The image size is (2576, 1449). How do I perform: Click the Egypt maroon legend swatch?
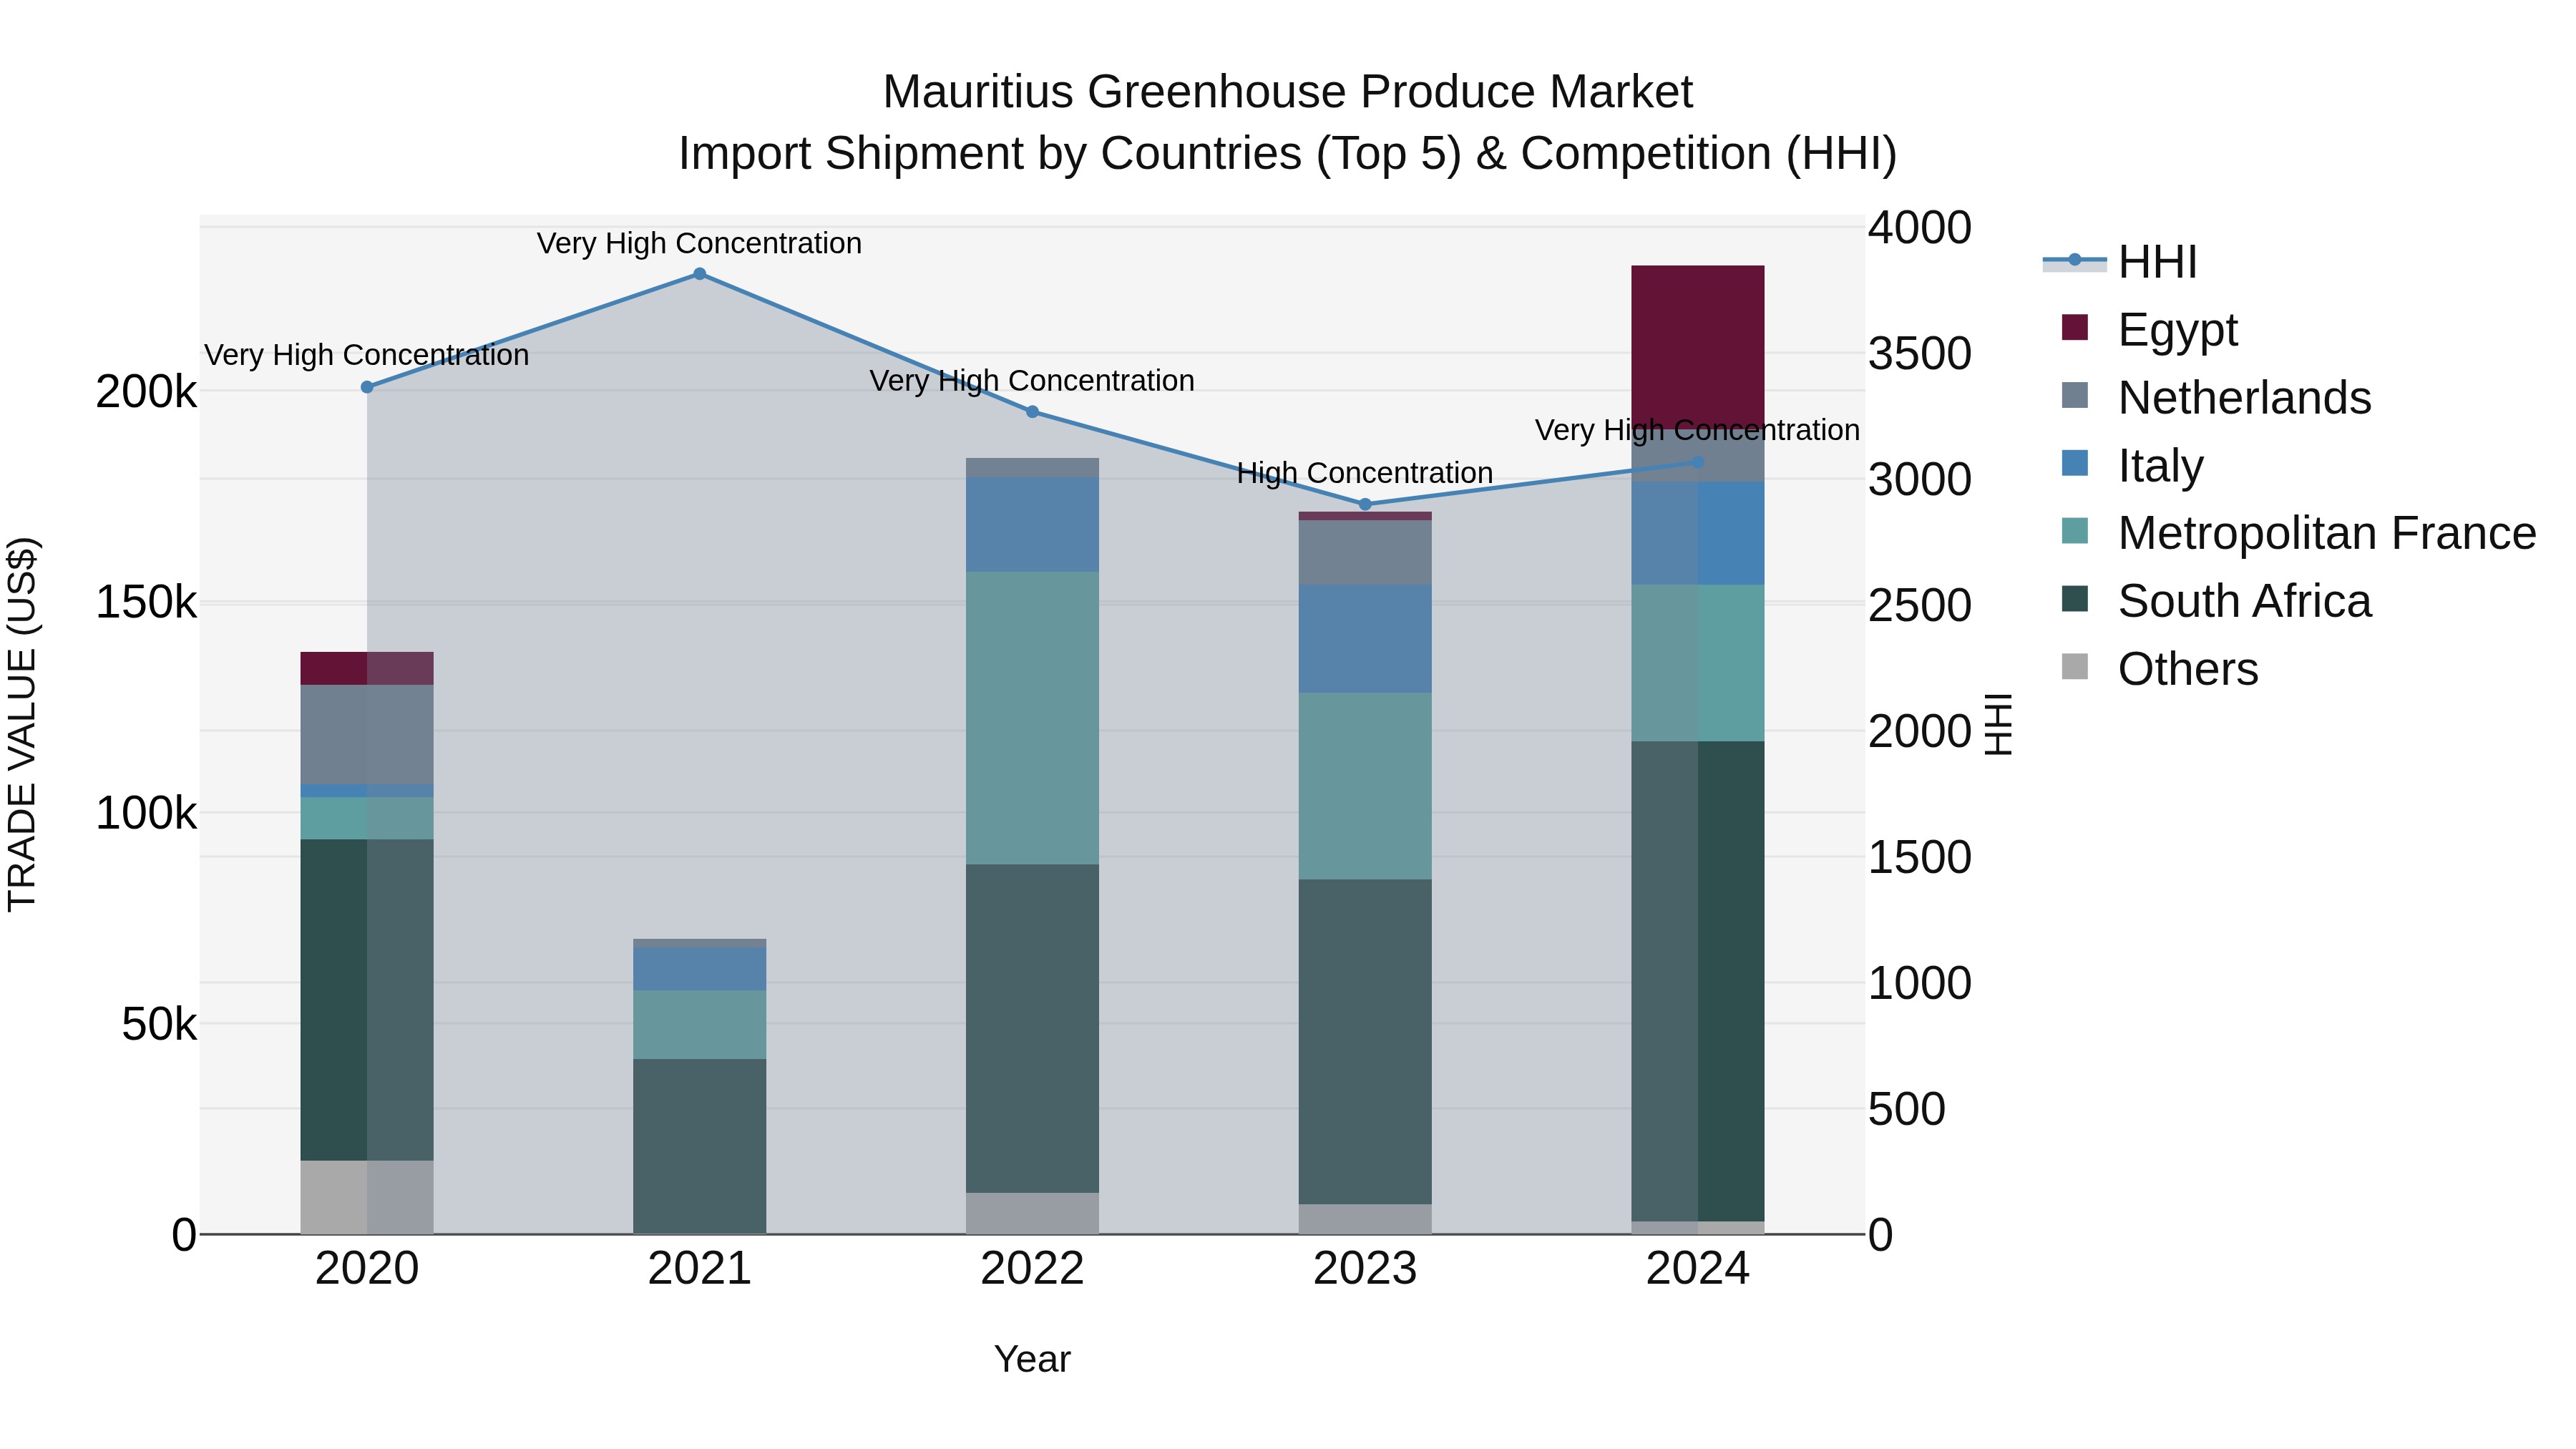coord(2075,327)
